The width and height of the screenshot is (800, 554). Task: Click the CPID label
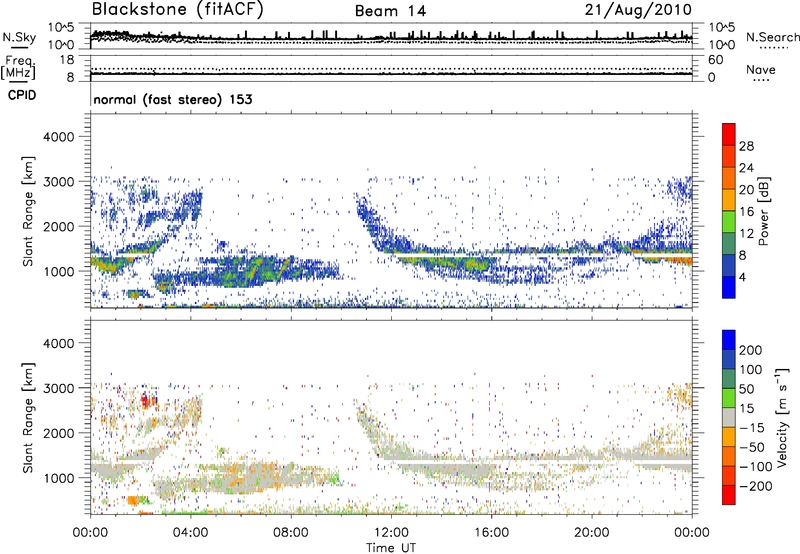22,95
